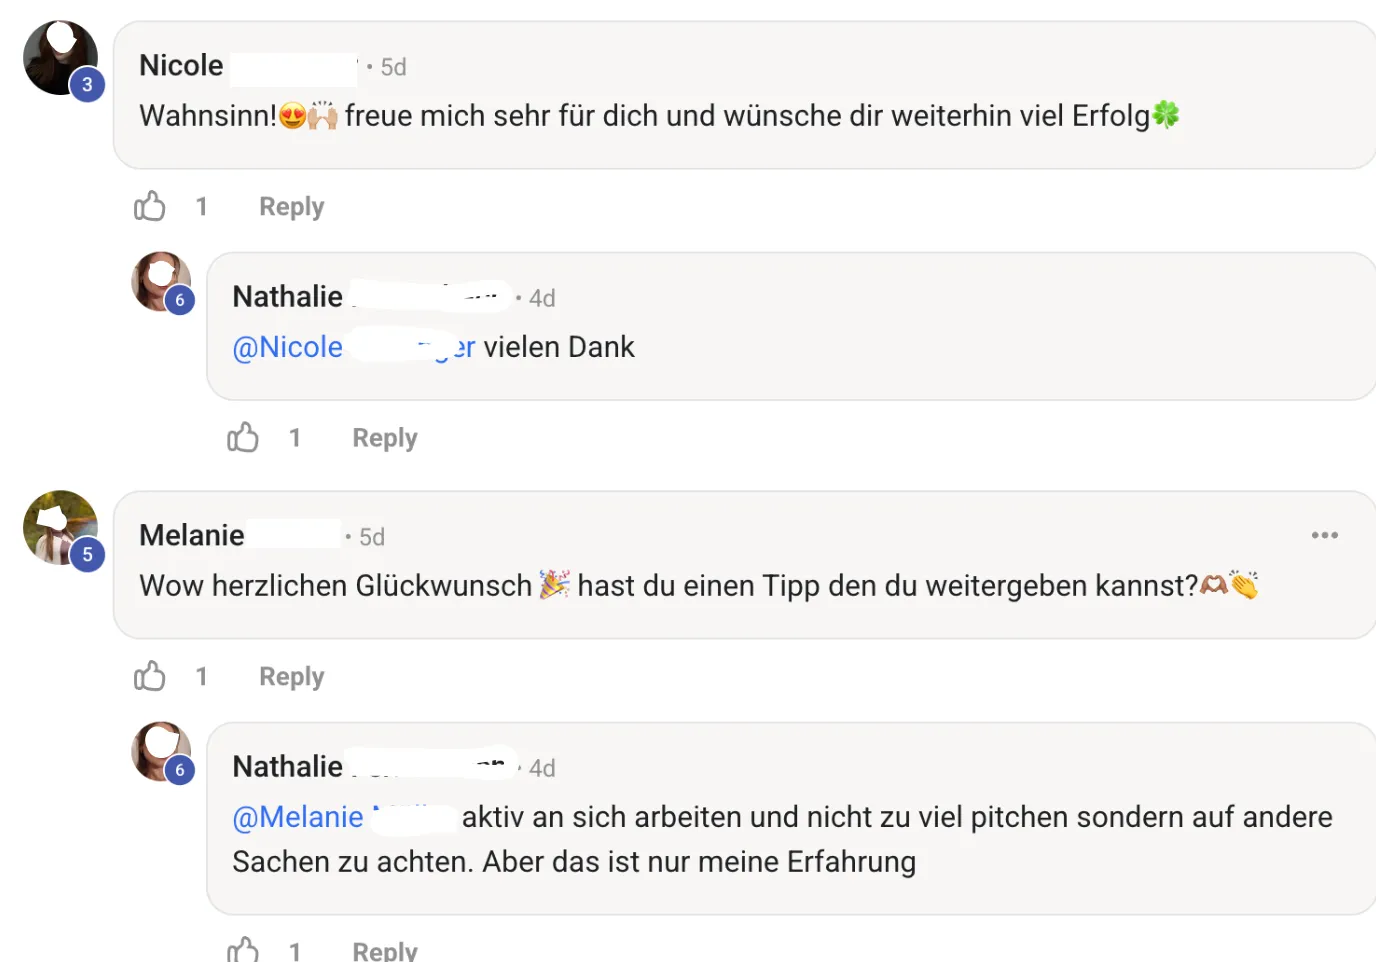This screenshot has height=962, width=1376.
Task: View reactions badge on Nicole's avatar
Action: pyautogui.click(x=87, y=84)
